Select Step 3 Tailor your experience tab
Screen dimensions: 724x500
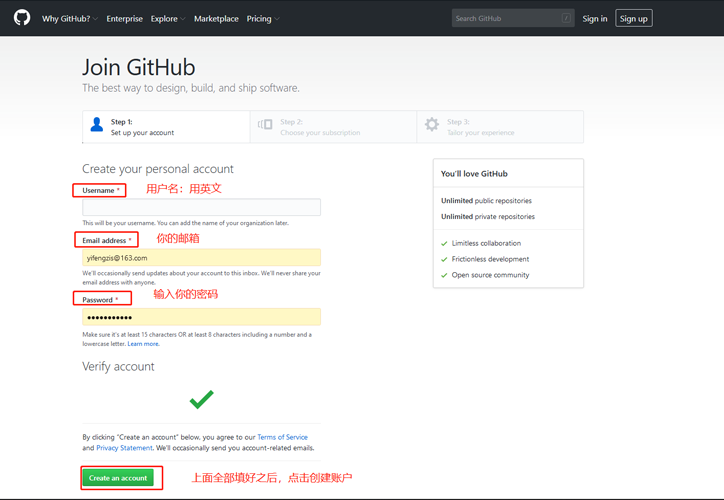click(500, 127)
